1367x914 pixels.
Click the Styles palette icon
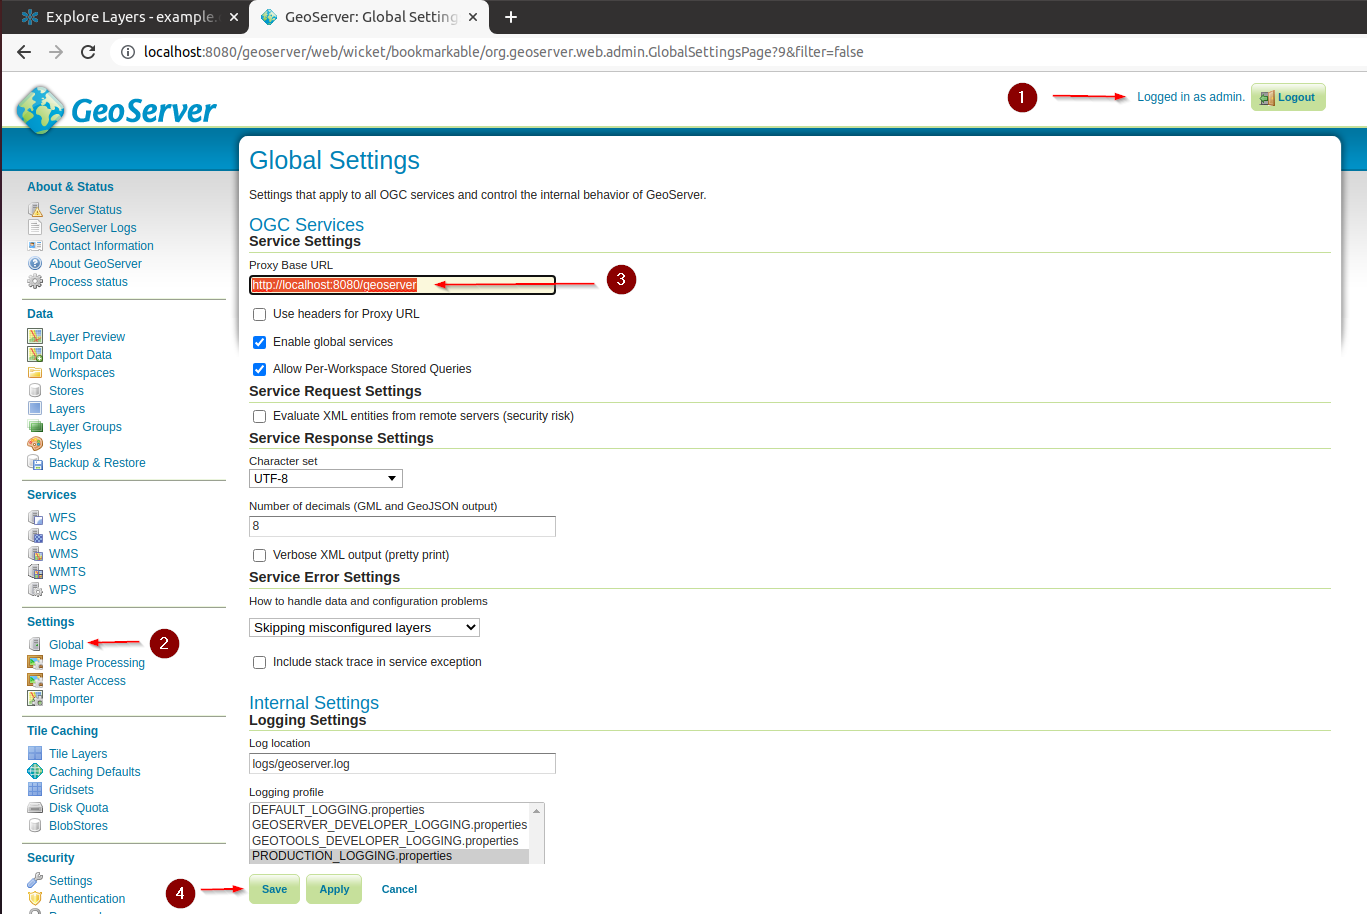coord(35,445)
